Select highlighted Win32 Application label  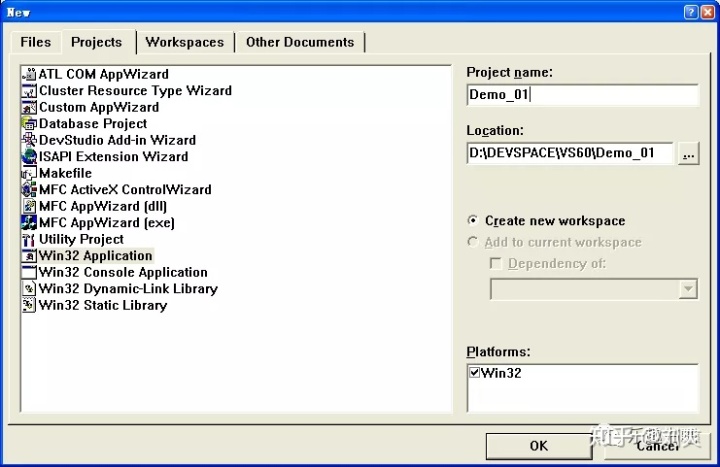(x=96, y=256)
